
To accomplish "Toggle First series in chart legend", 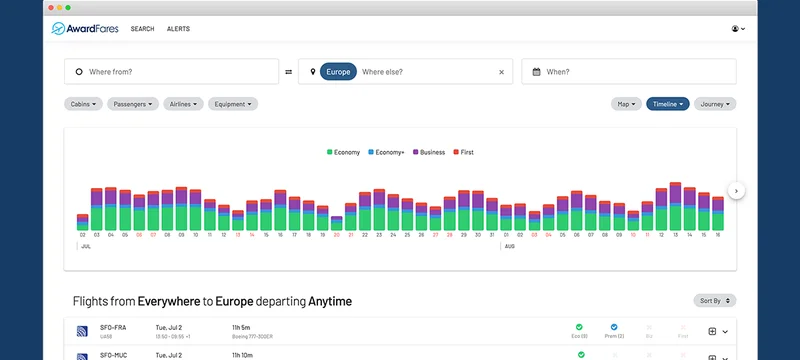I will tap(463, 152).
